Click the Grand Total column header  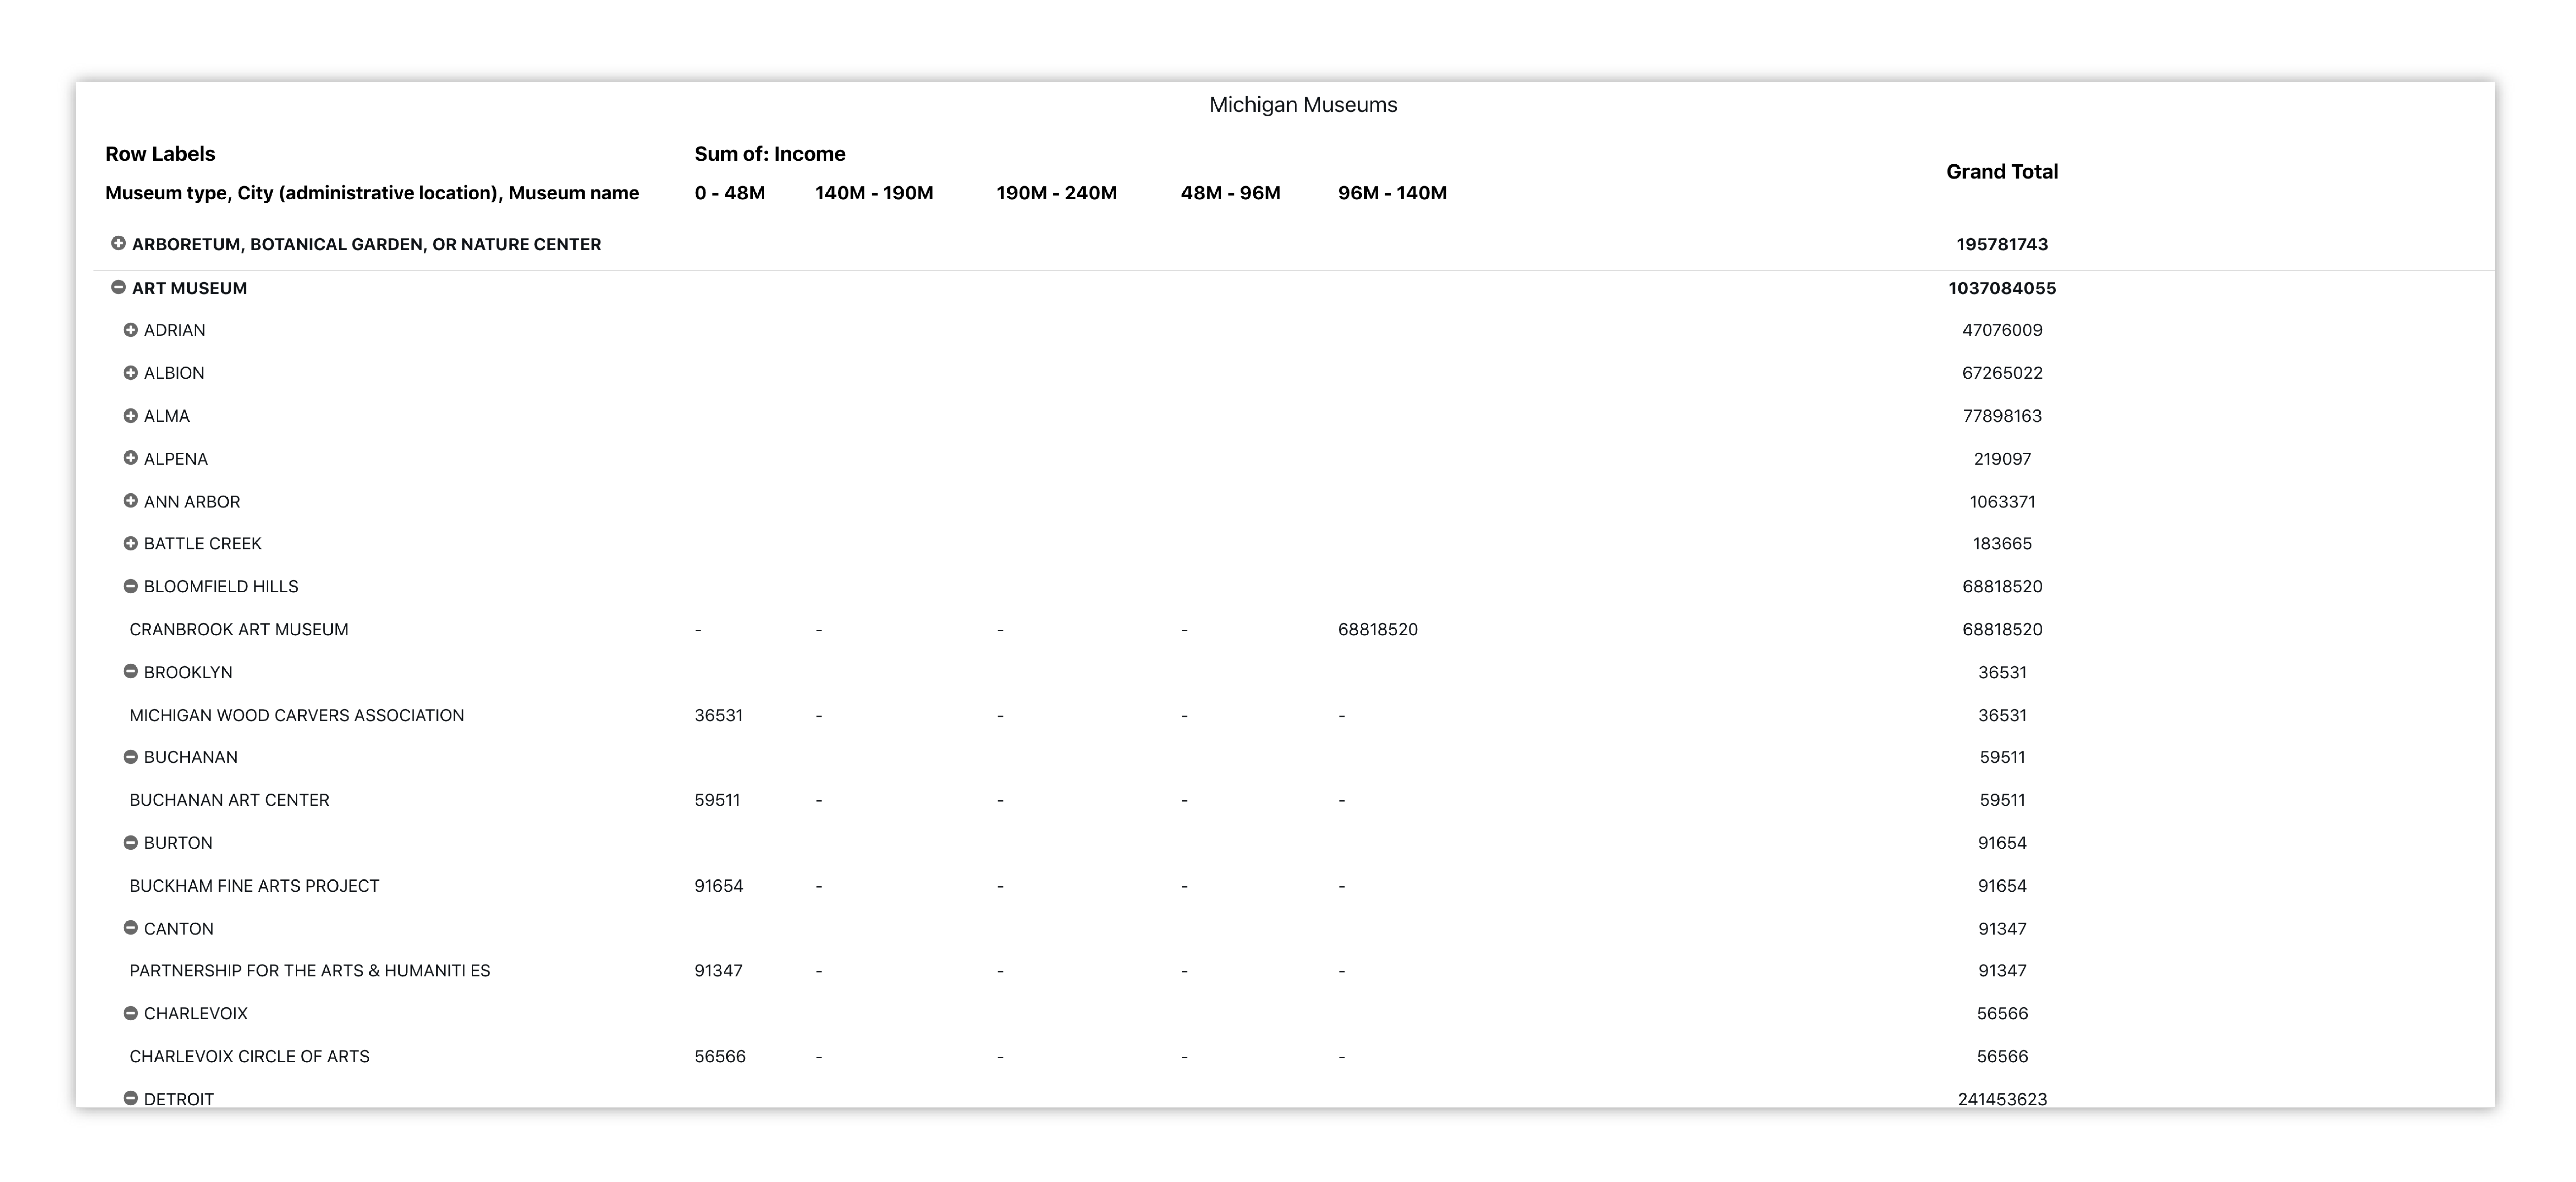pos(2002,172)
